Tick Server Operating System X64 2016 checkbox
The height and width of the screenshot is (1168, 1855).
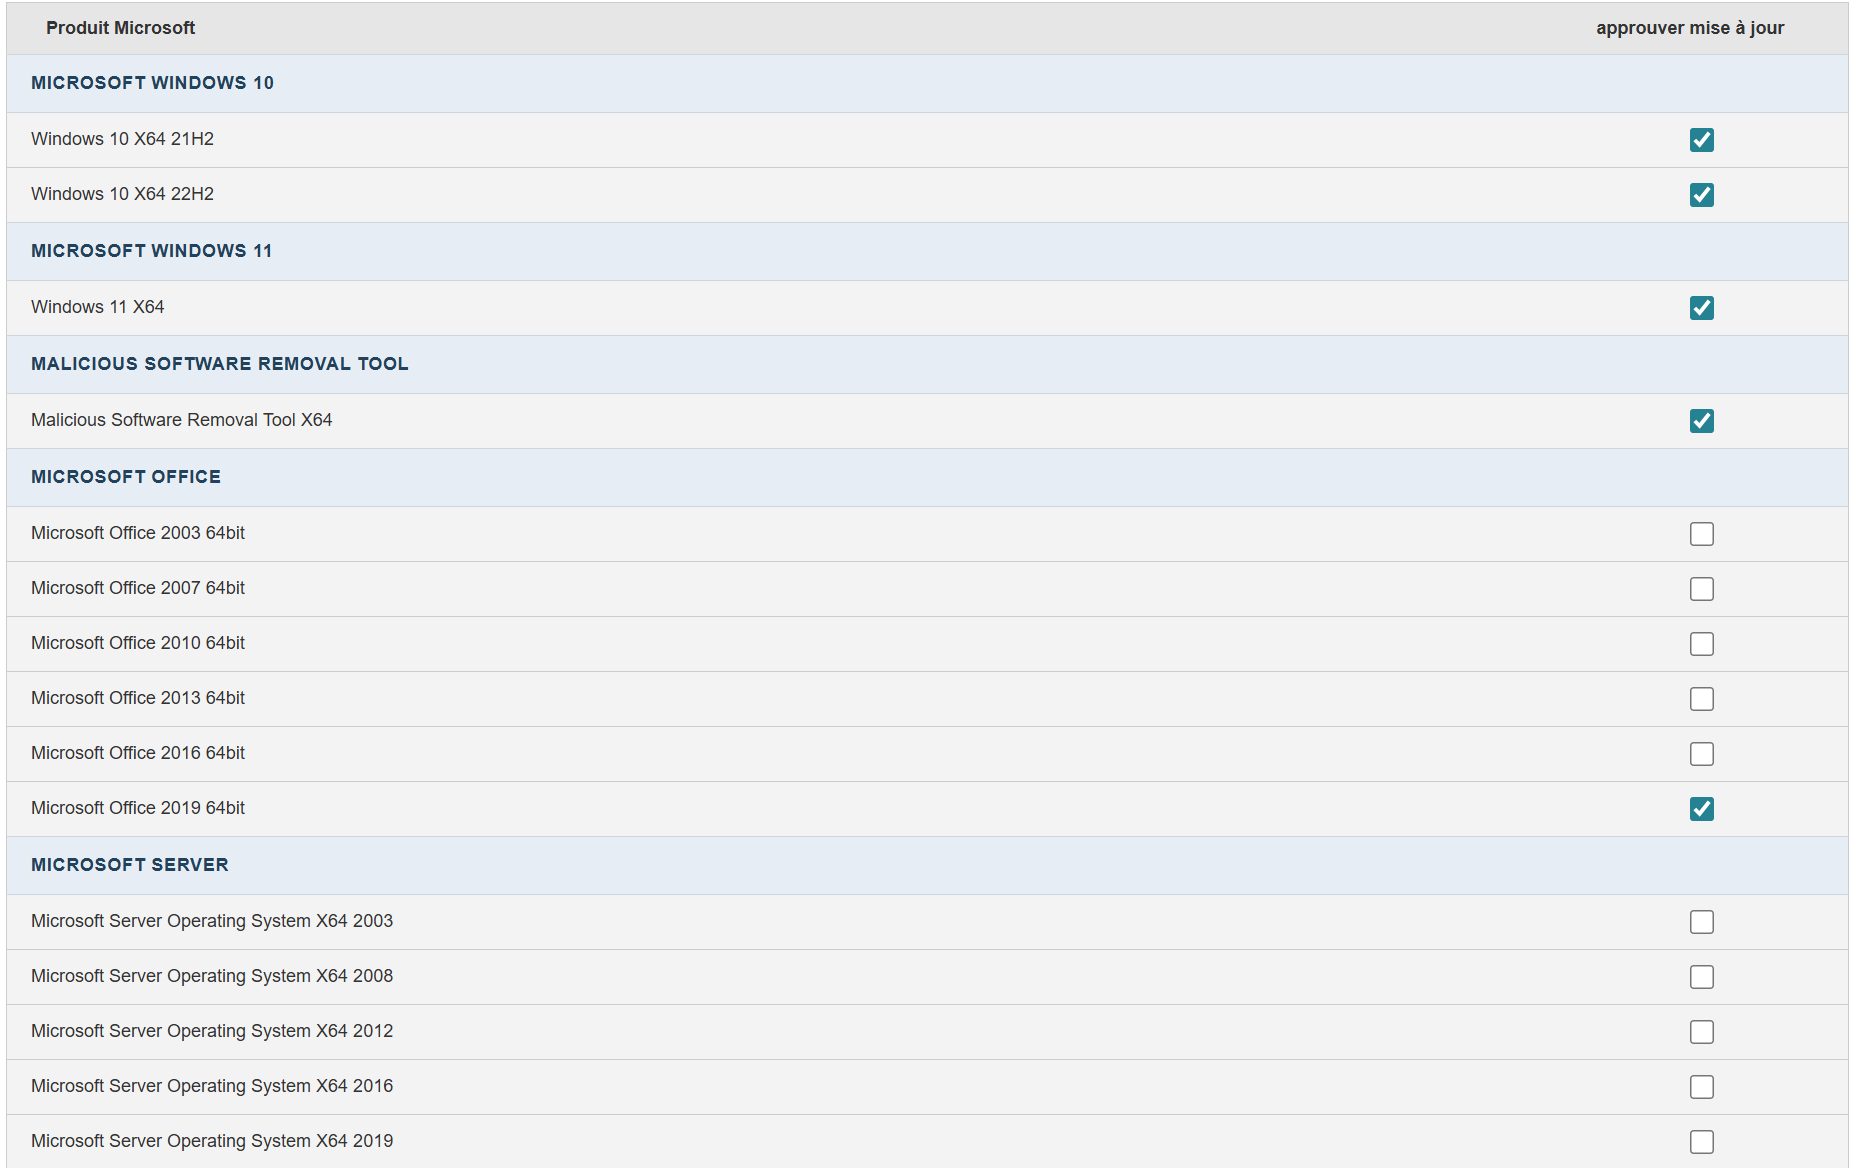(x=1701, y=1087)
